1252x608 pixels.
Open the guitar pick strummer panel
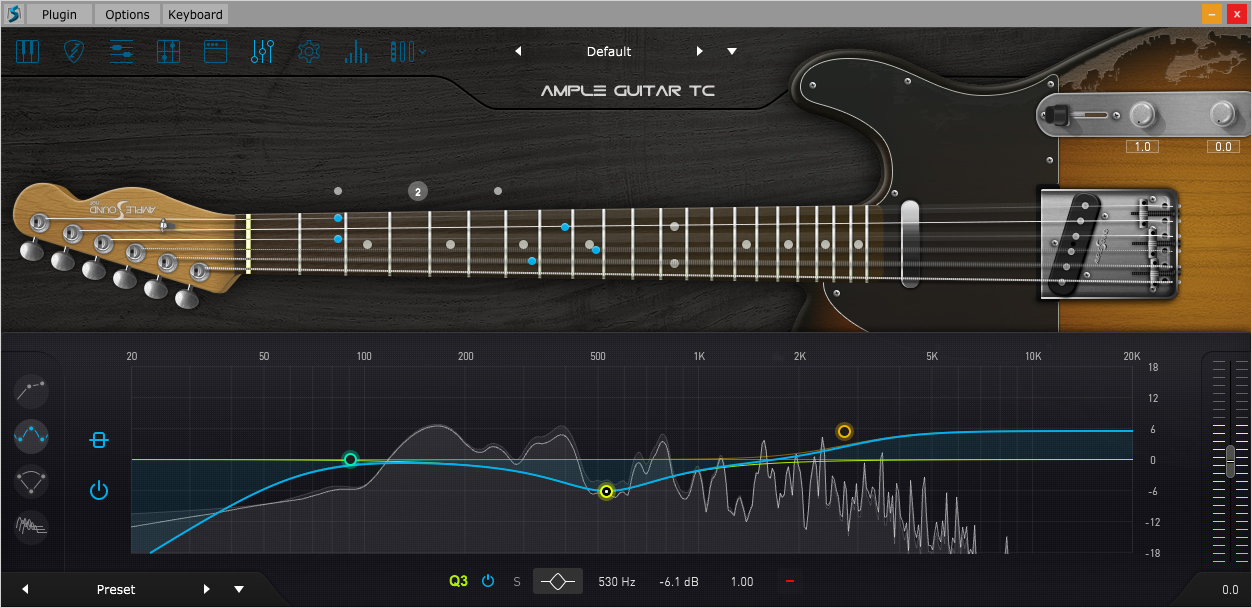point(74,52)
